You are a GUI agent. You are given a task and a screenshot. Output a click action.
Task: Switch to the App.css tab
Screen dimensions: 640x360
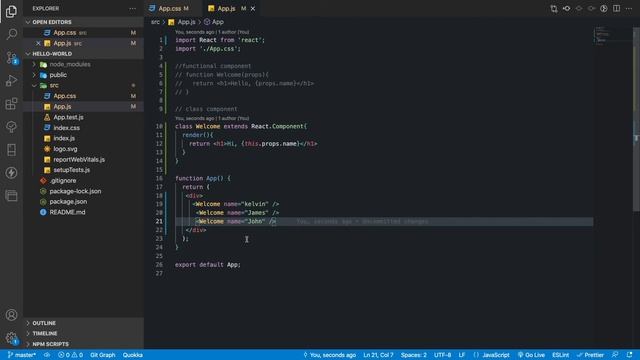tap(169, 9)
